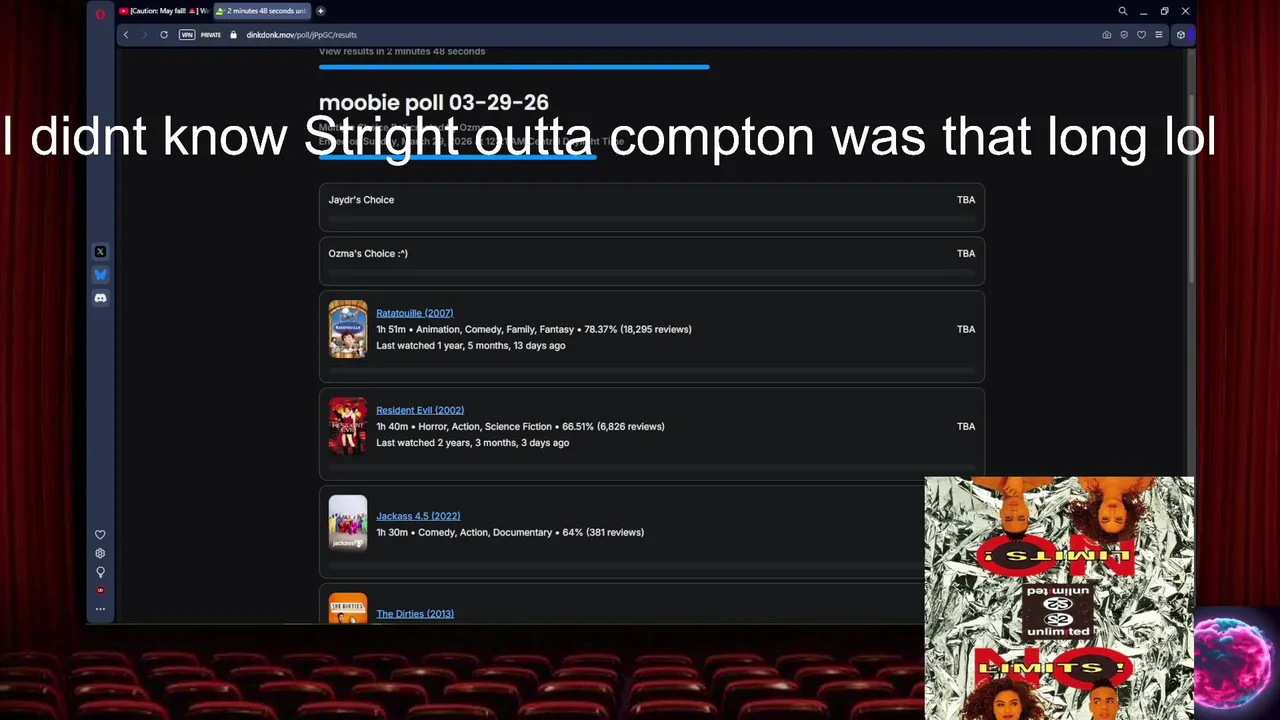Click the Ratatouille poster thumbnail
Screen dimensions: 1280x720
(x=348, y=329)
